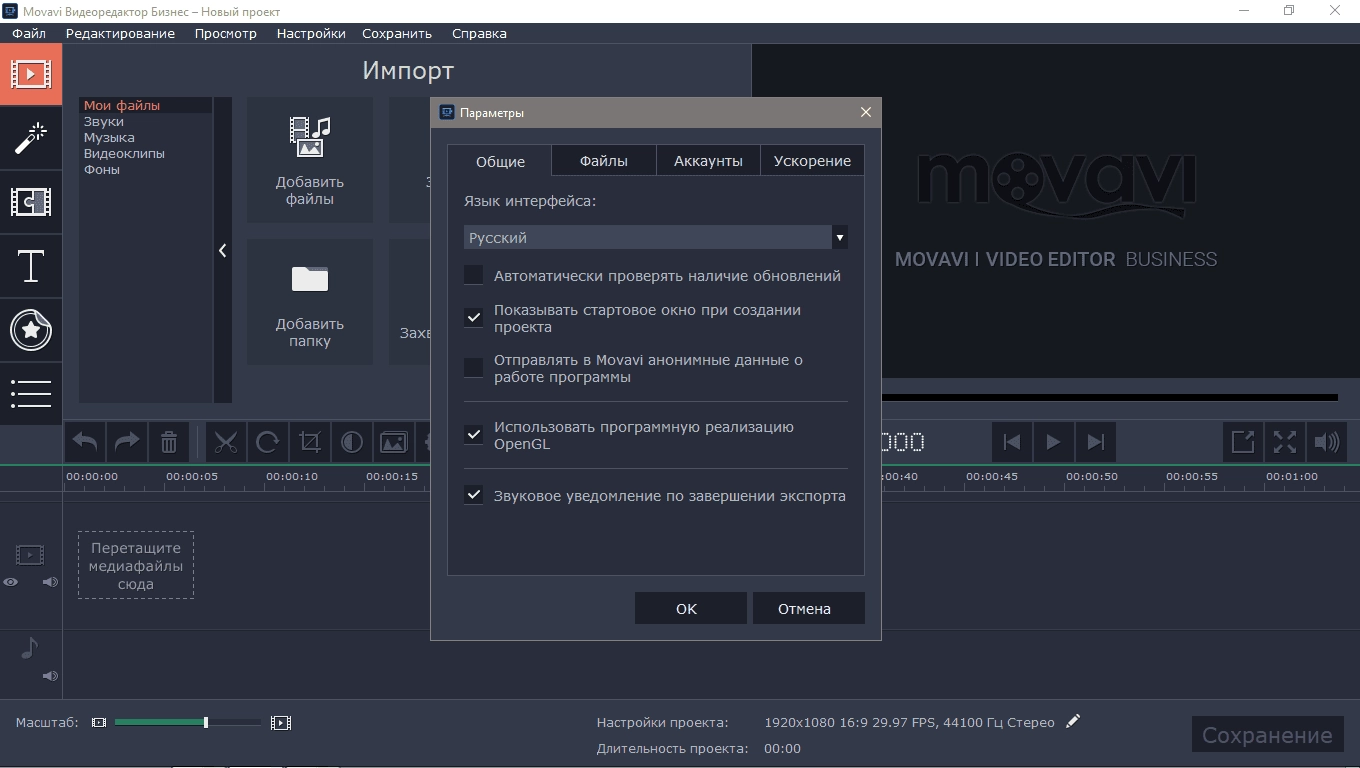Play the preview video
This screenshot has width=1360, height=768.
tap(1053, 442)
